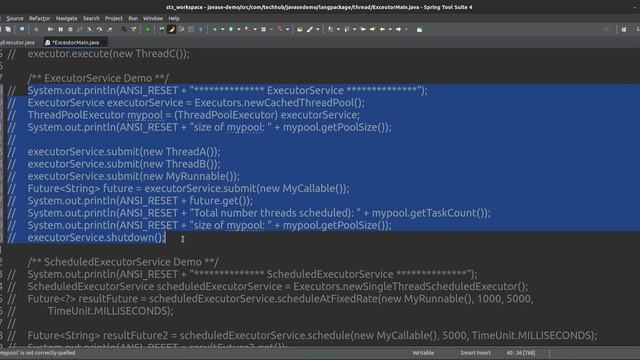Click the folder icon after navigation arrows
The width and height of the screenshot is (640, 360).
point(420,29)
